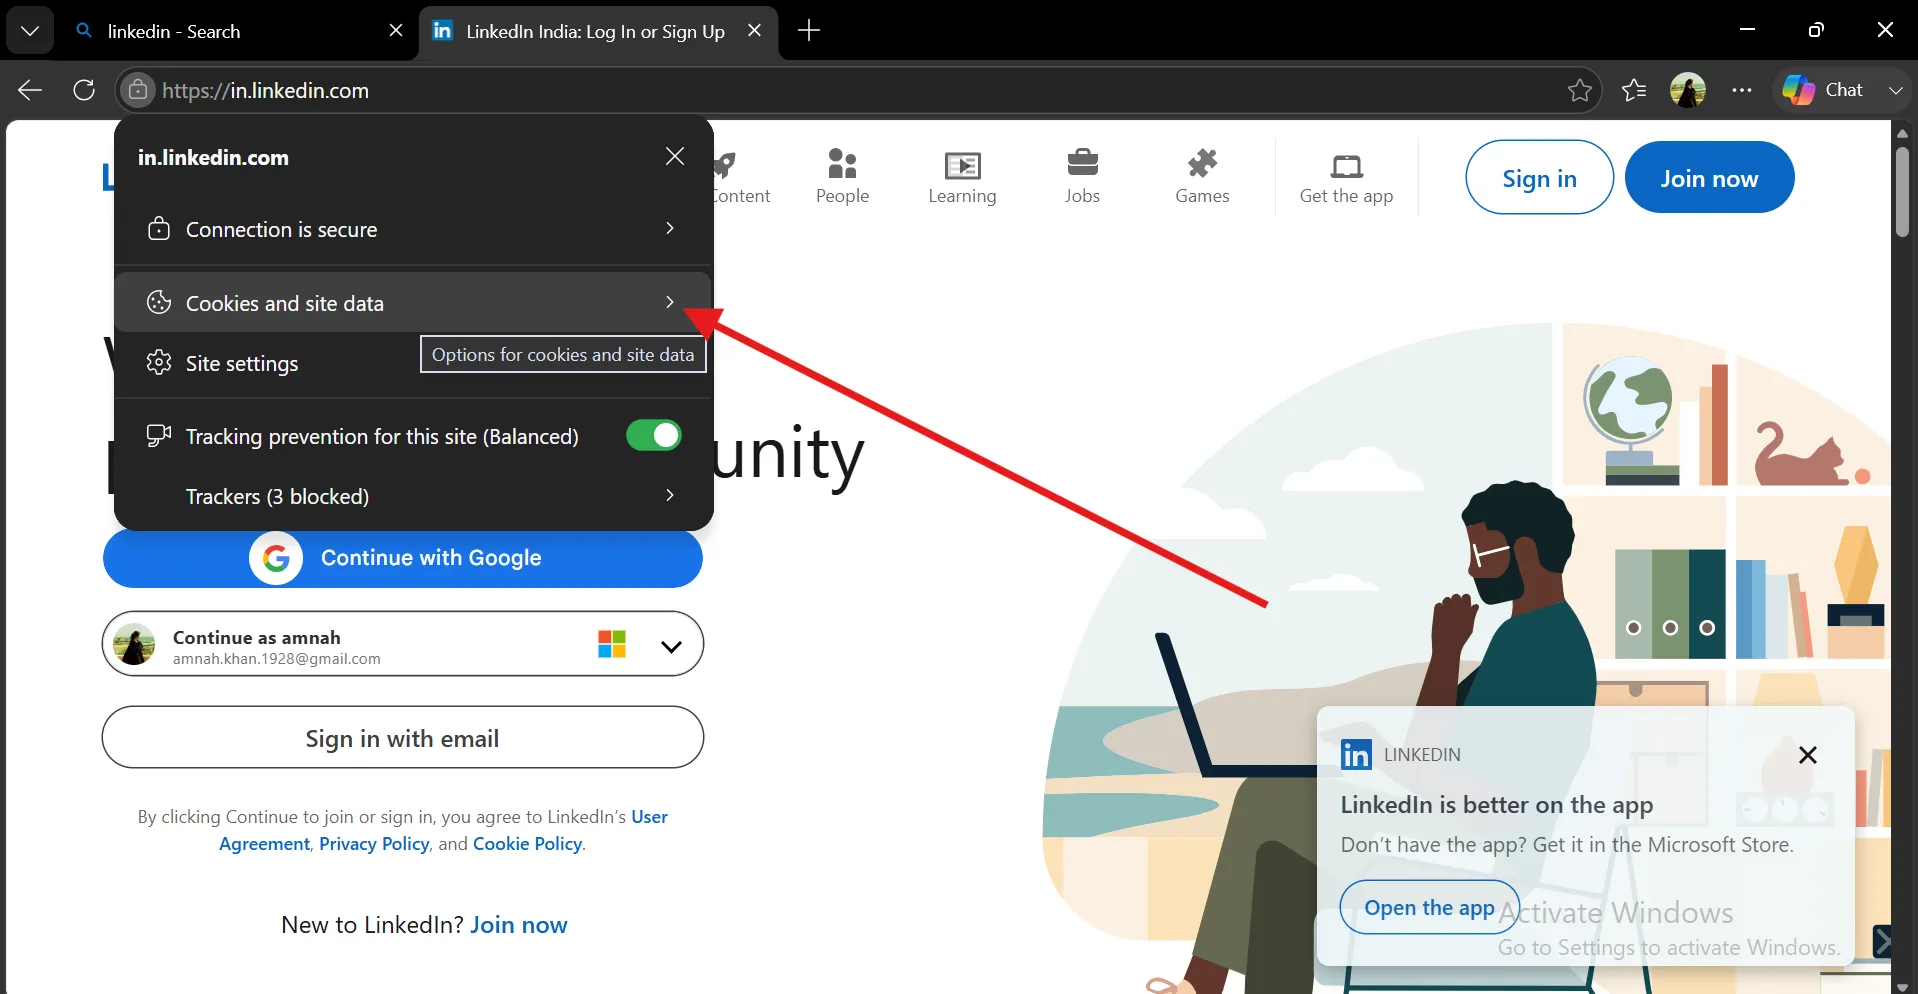Expand the Microsoft account dropdown arrow
The width and height of the screenshot is (1918, 994).
(x=672, y=646)
